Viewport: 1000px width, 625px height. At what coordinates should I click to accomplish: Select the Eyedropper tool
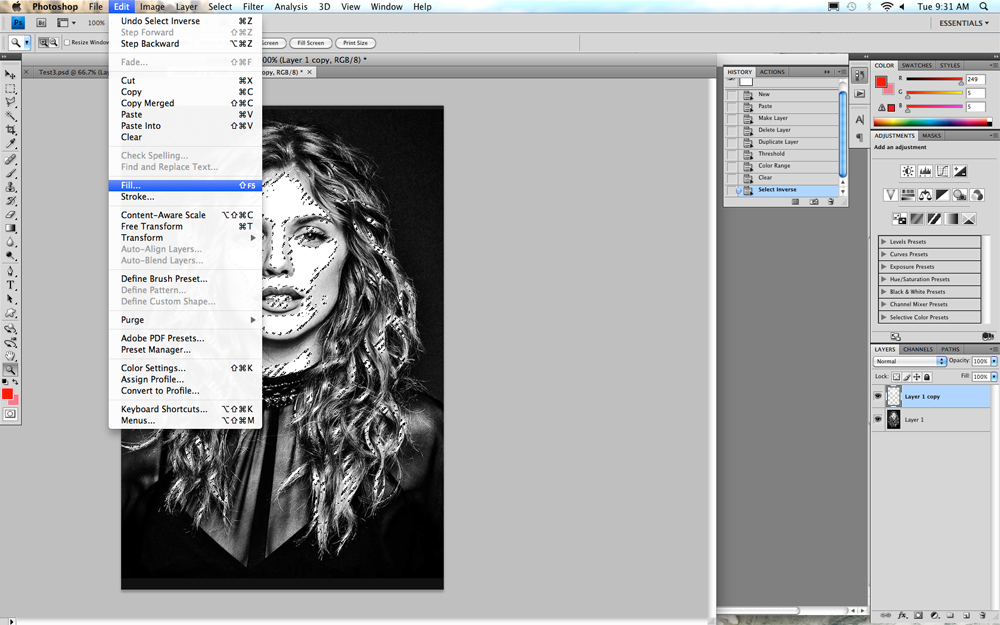tap(10, 143)
